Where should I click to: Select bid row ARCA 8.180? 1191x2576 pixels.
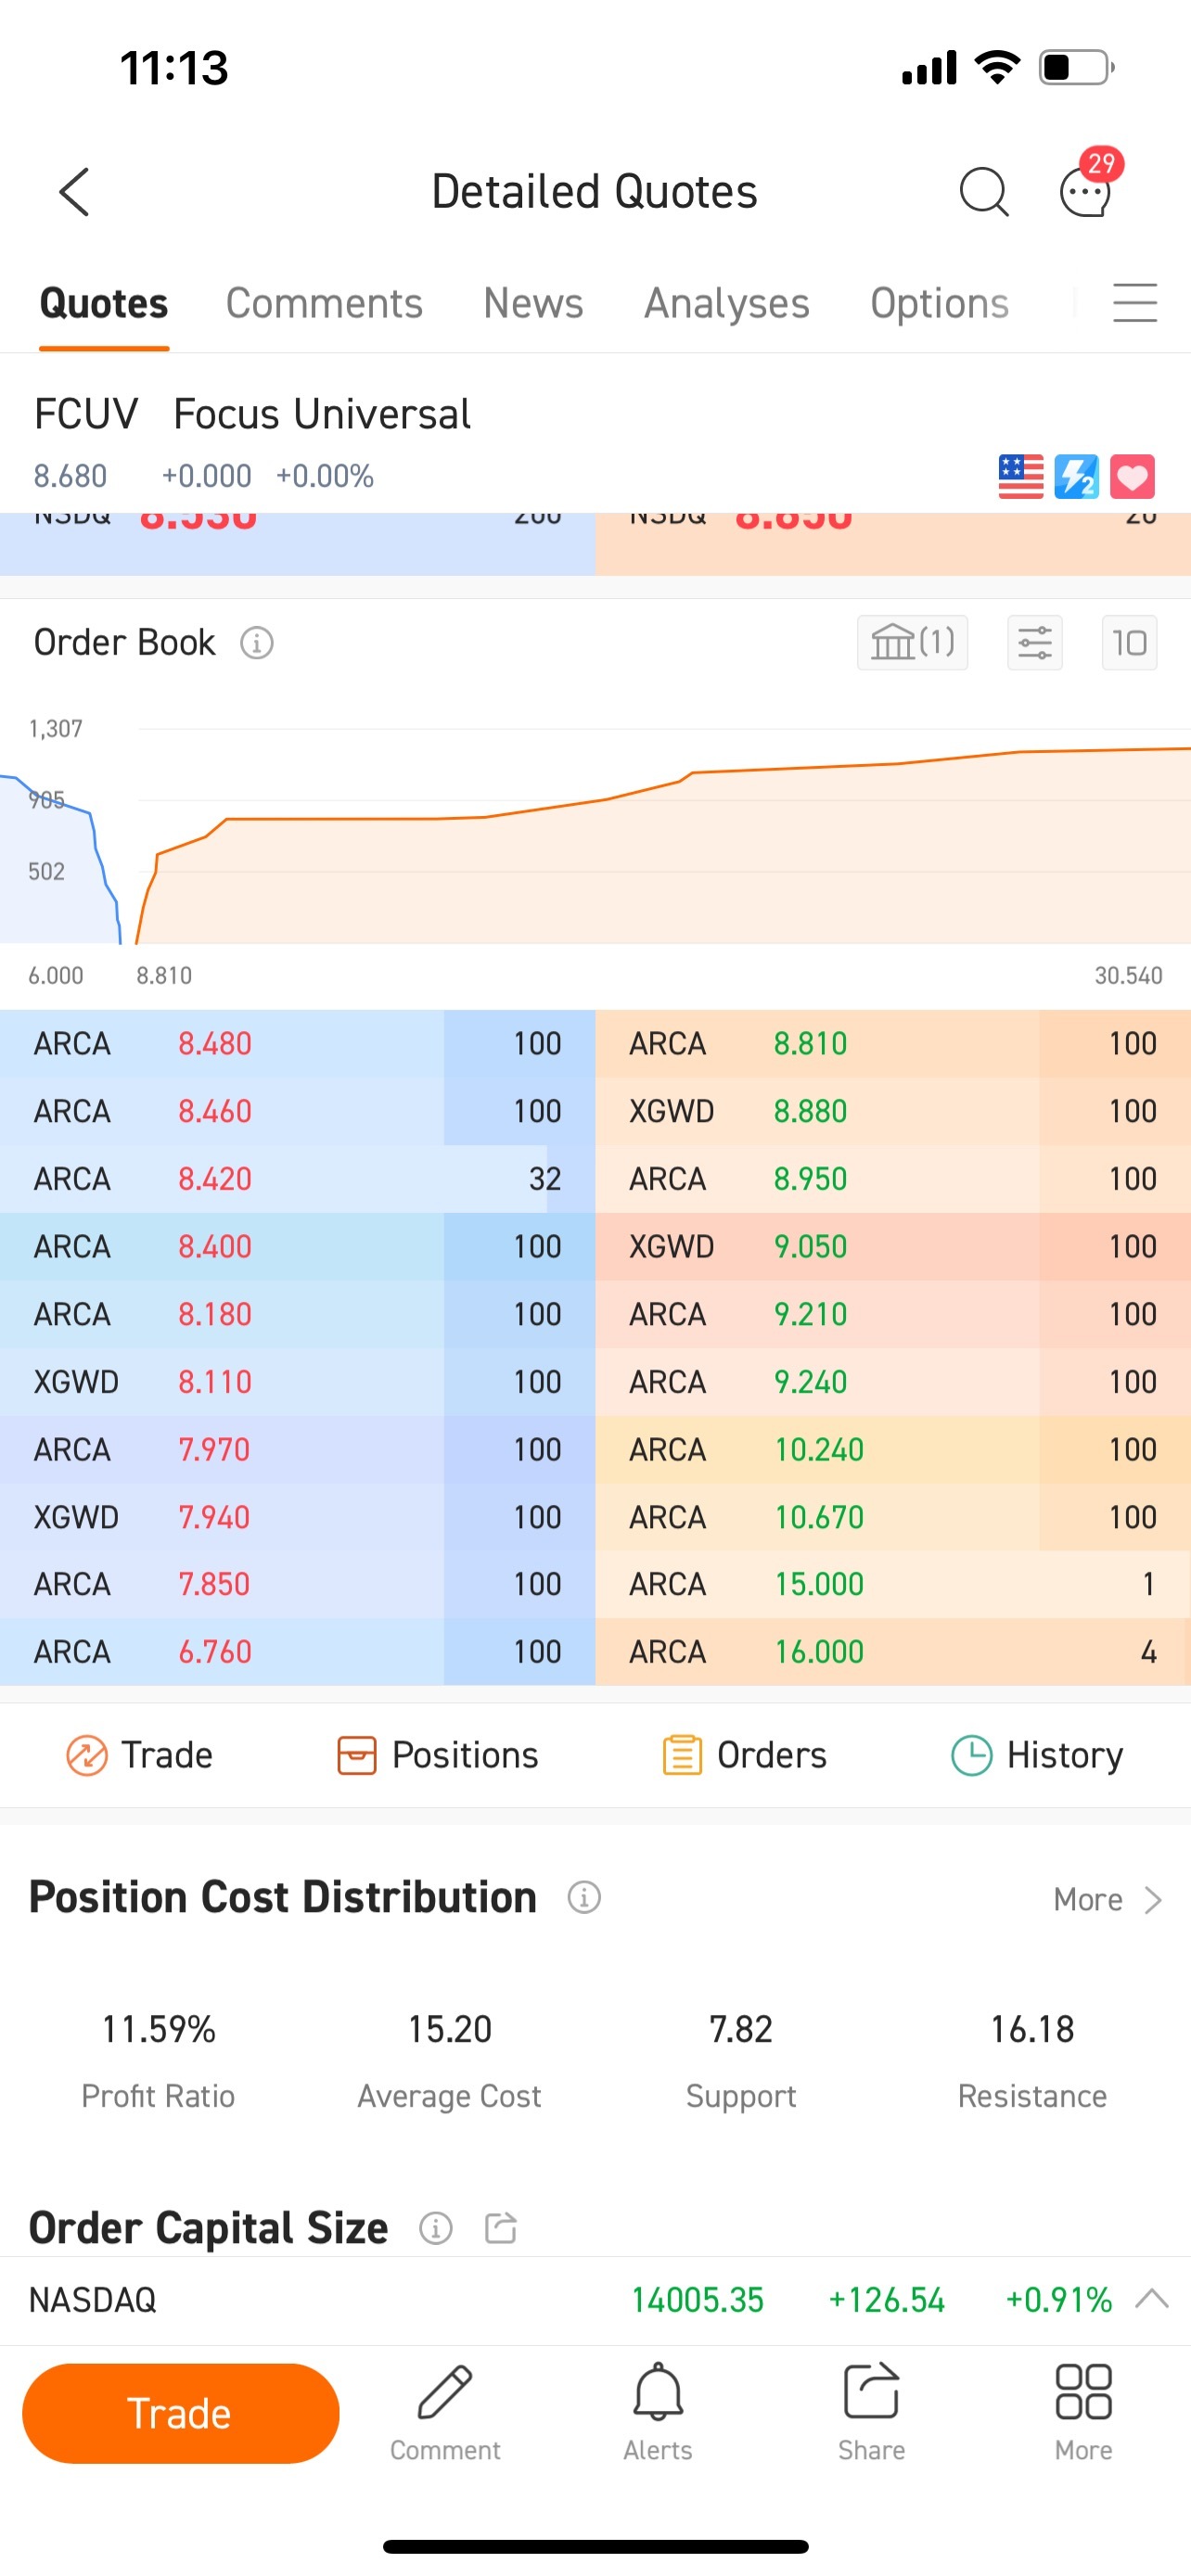tap(298, 1314)
